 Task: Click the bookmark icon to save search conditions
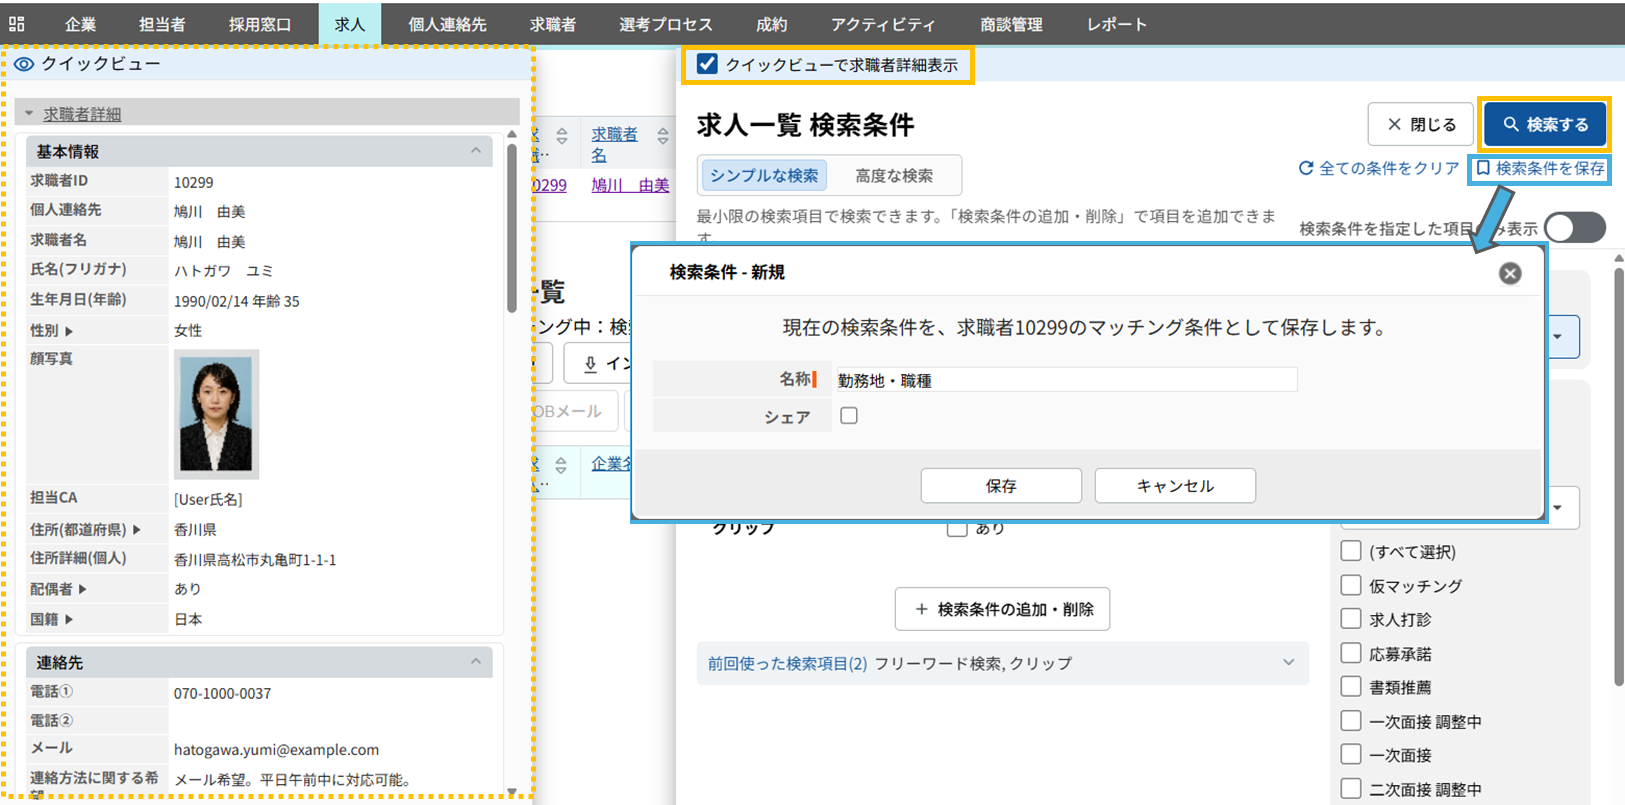click(x=1483, y=169)
